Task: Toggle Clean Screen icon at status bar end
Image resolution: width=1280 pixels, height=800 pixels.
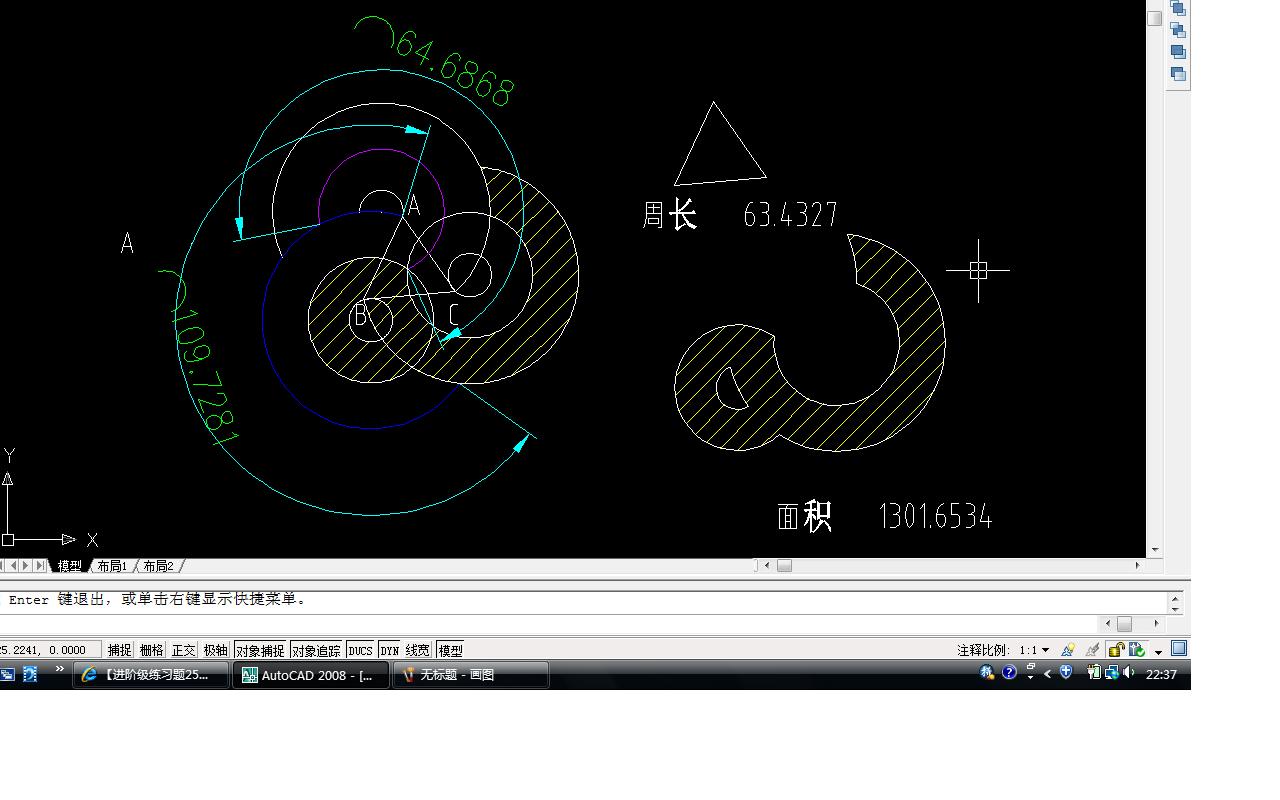Action: tap(1179, 649)
